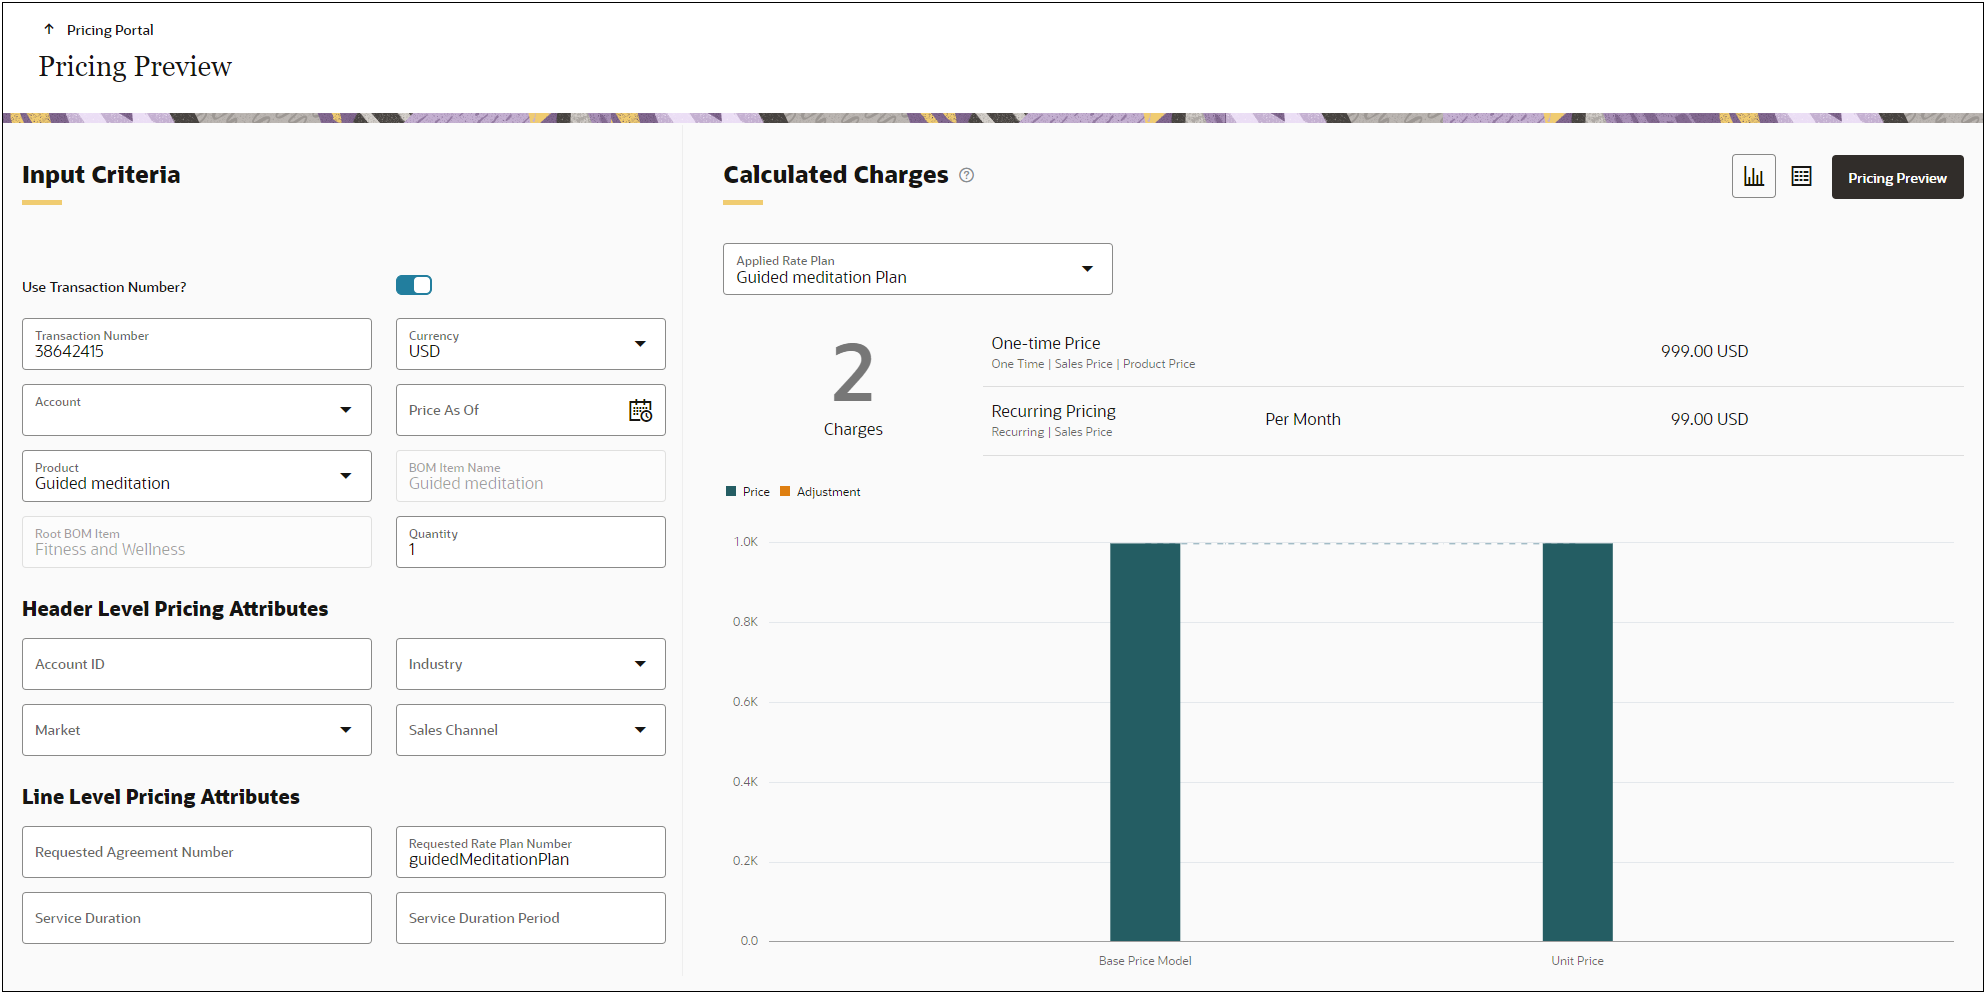Click the Root BOM Item field

coord(197,542)
